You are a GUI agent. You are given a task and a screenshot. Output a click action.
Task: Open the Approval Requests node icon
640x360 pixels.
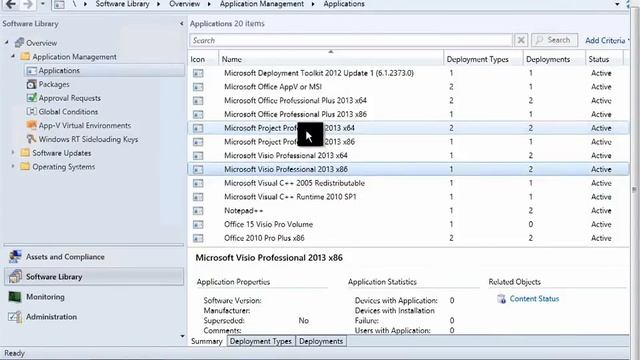point(31,98)
